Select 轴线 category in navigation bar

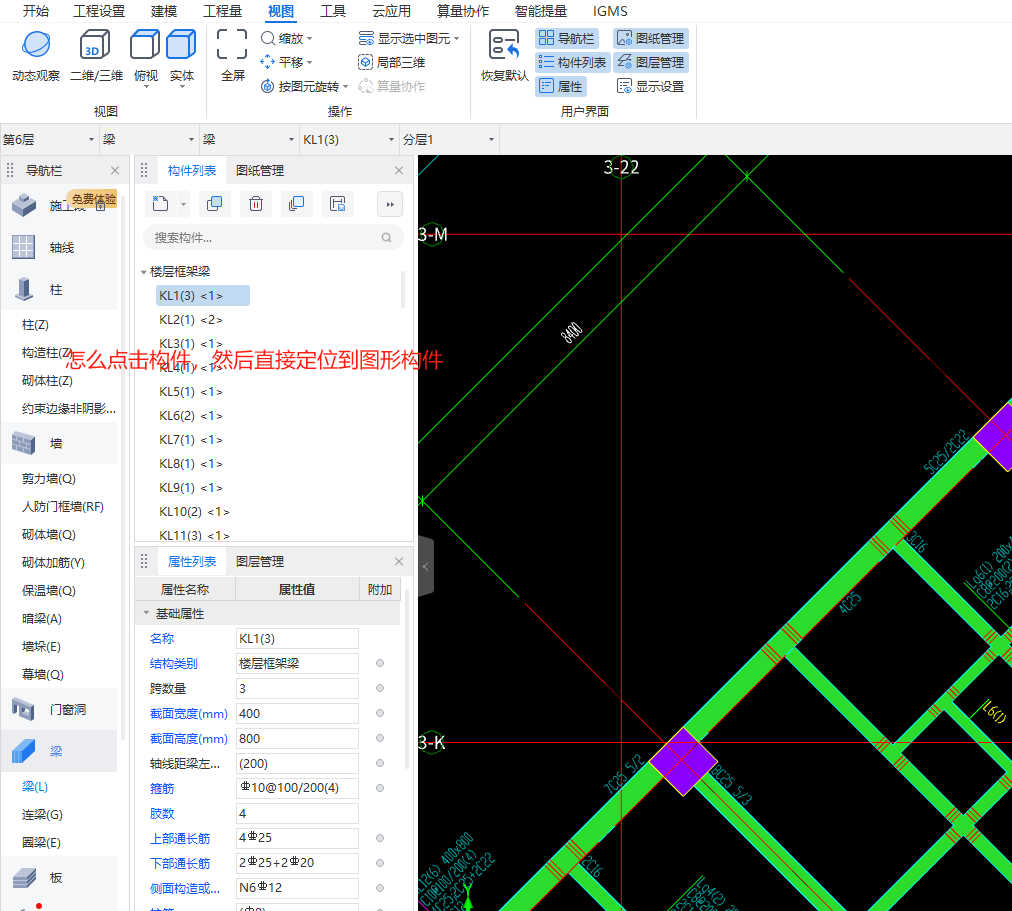coord(59,248)
